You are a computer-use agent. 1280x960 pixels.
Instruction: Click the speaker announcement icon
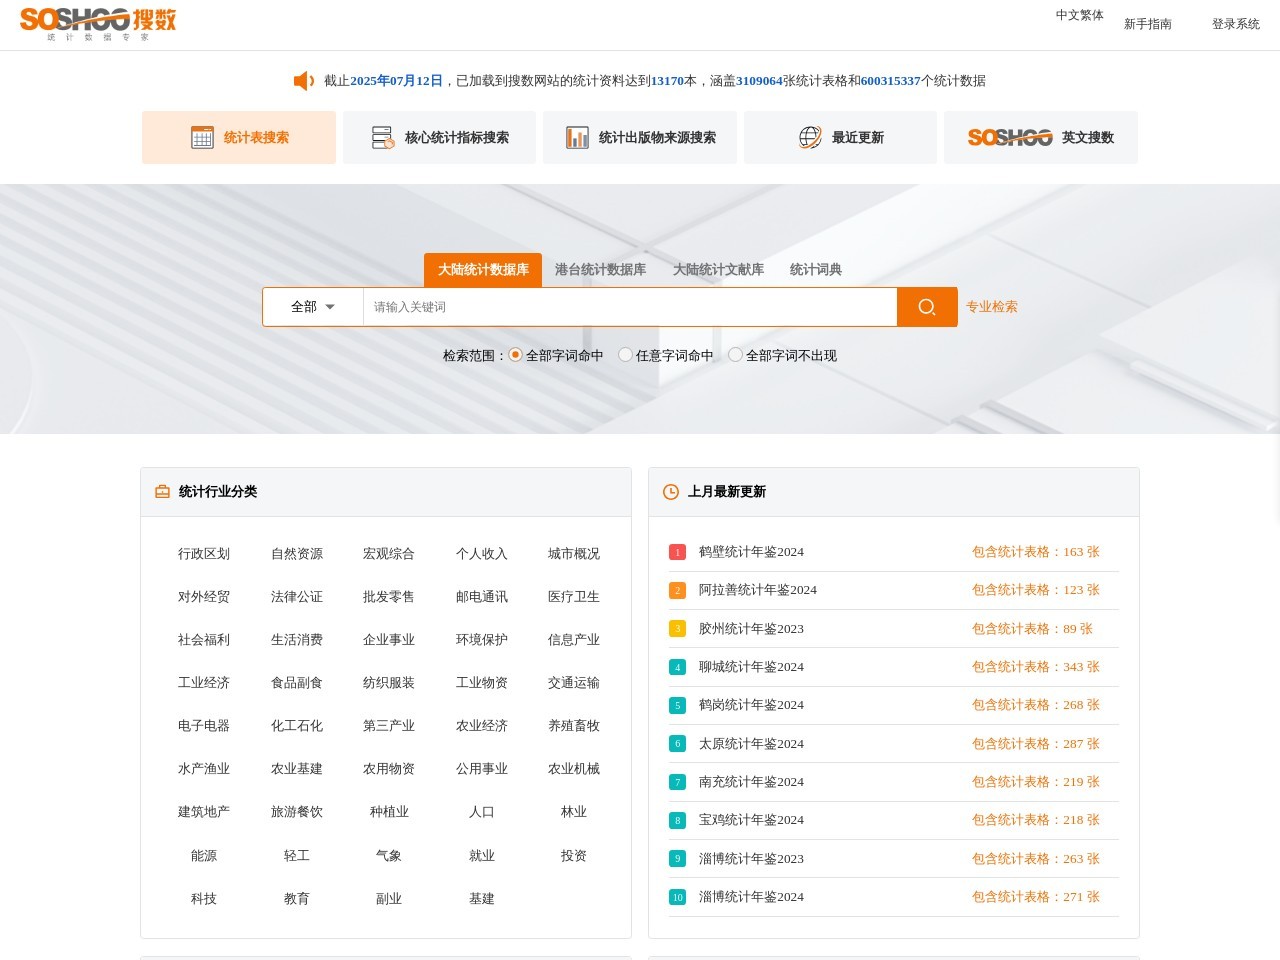(303, 80)
